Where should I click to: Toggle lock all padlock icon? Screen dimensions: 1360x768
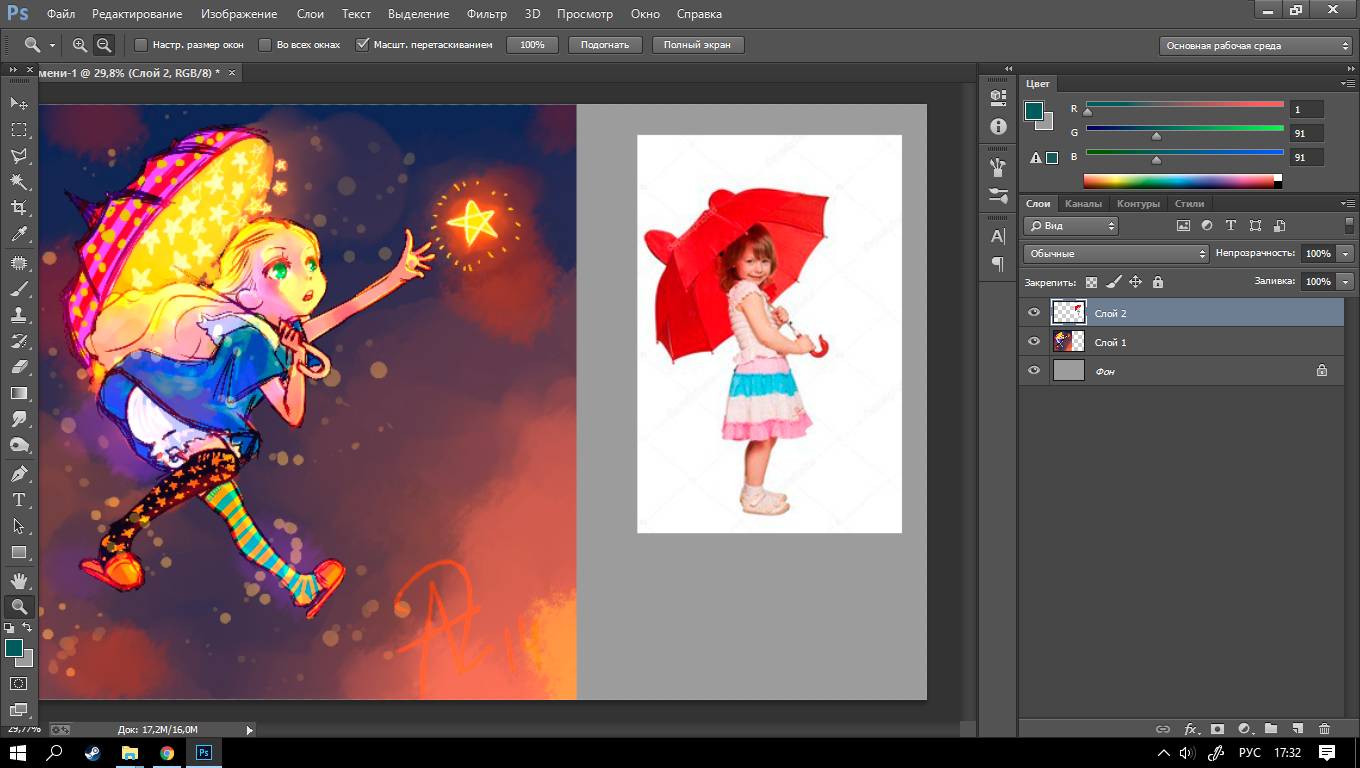coord(1158,282)
